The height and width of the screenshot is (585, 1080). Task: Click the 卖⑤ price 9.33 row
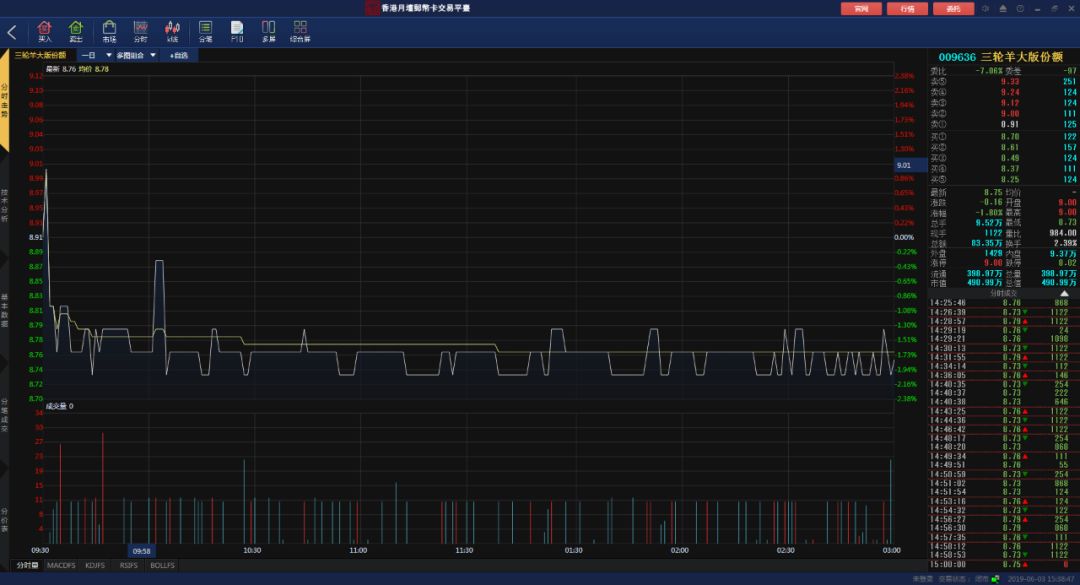(1003, 81)
